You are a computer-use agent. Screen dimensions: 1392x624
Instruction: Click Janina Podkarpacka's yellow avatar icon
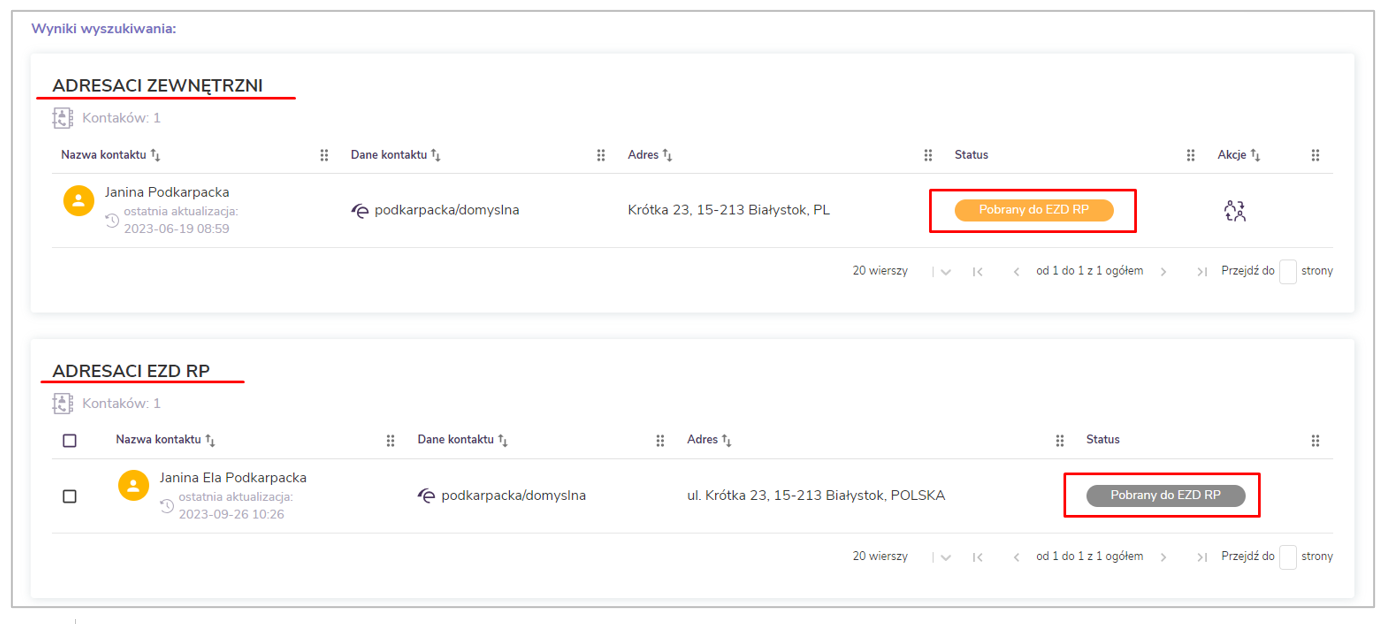(x=78, y=201)
